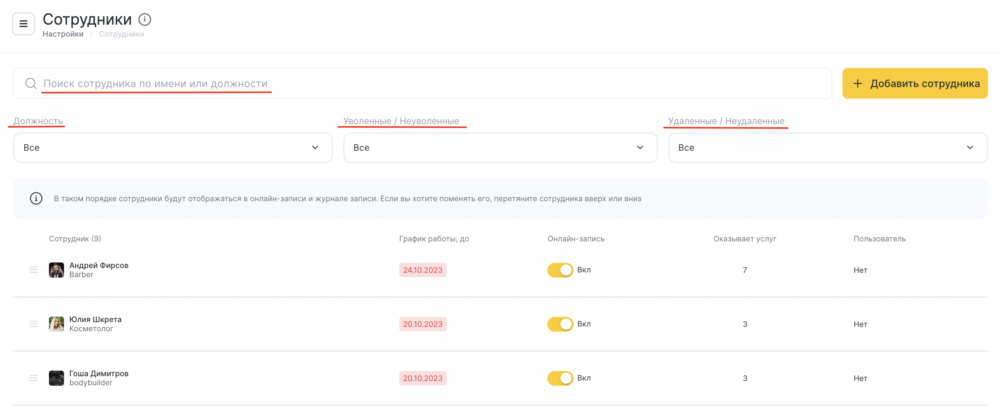
Task: Open the hamburger menu button
Action: 24,24
